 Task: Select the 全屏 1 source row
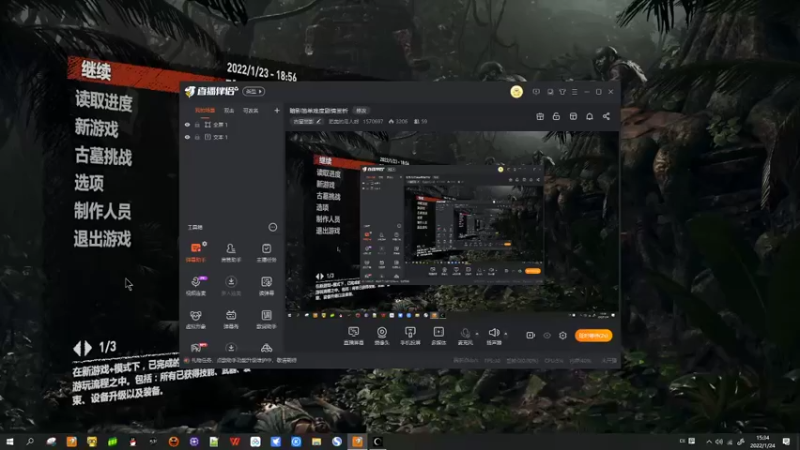(232, 124)
